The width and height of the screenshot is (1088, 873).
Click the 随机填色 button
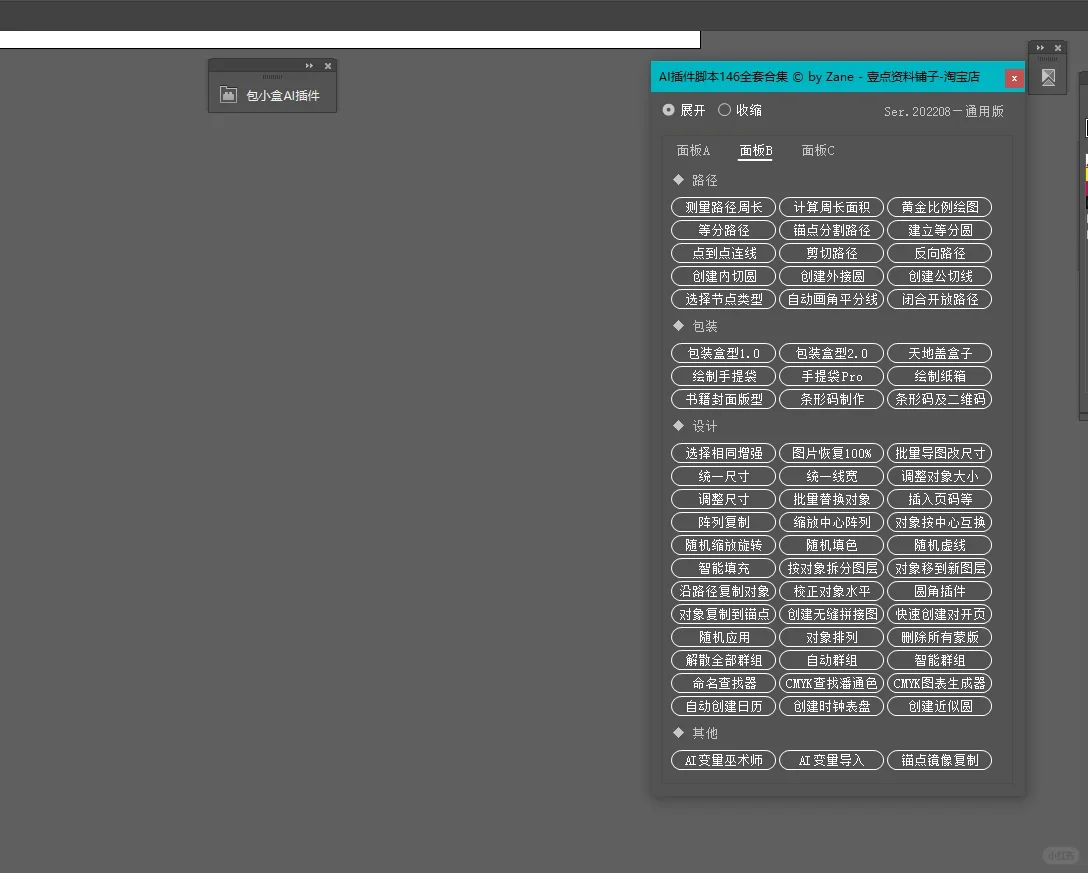click(831, 544)
